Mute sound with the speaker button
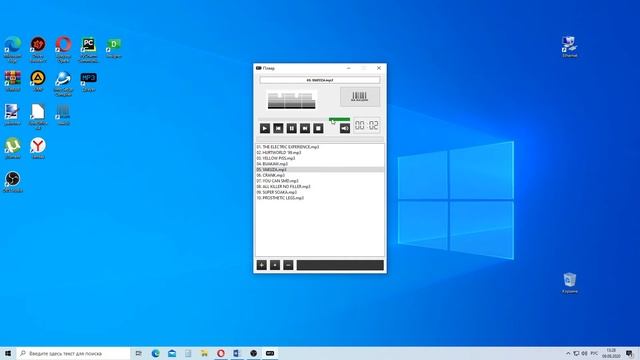This screenshot has width=640, height=360. 345,128
